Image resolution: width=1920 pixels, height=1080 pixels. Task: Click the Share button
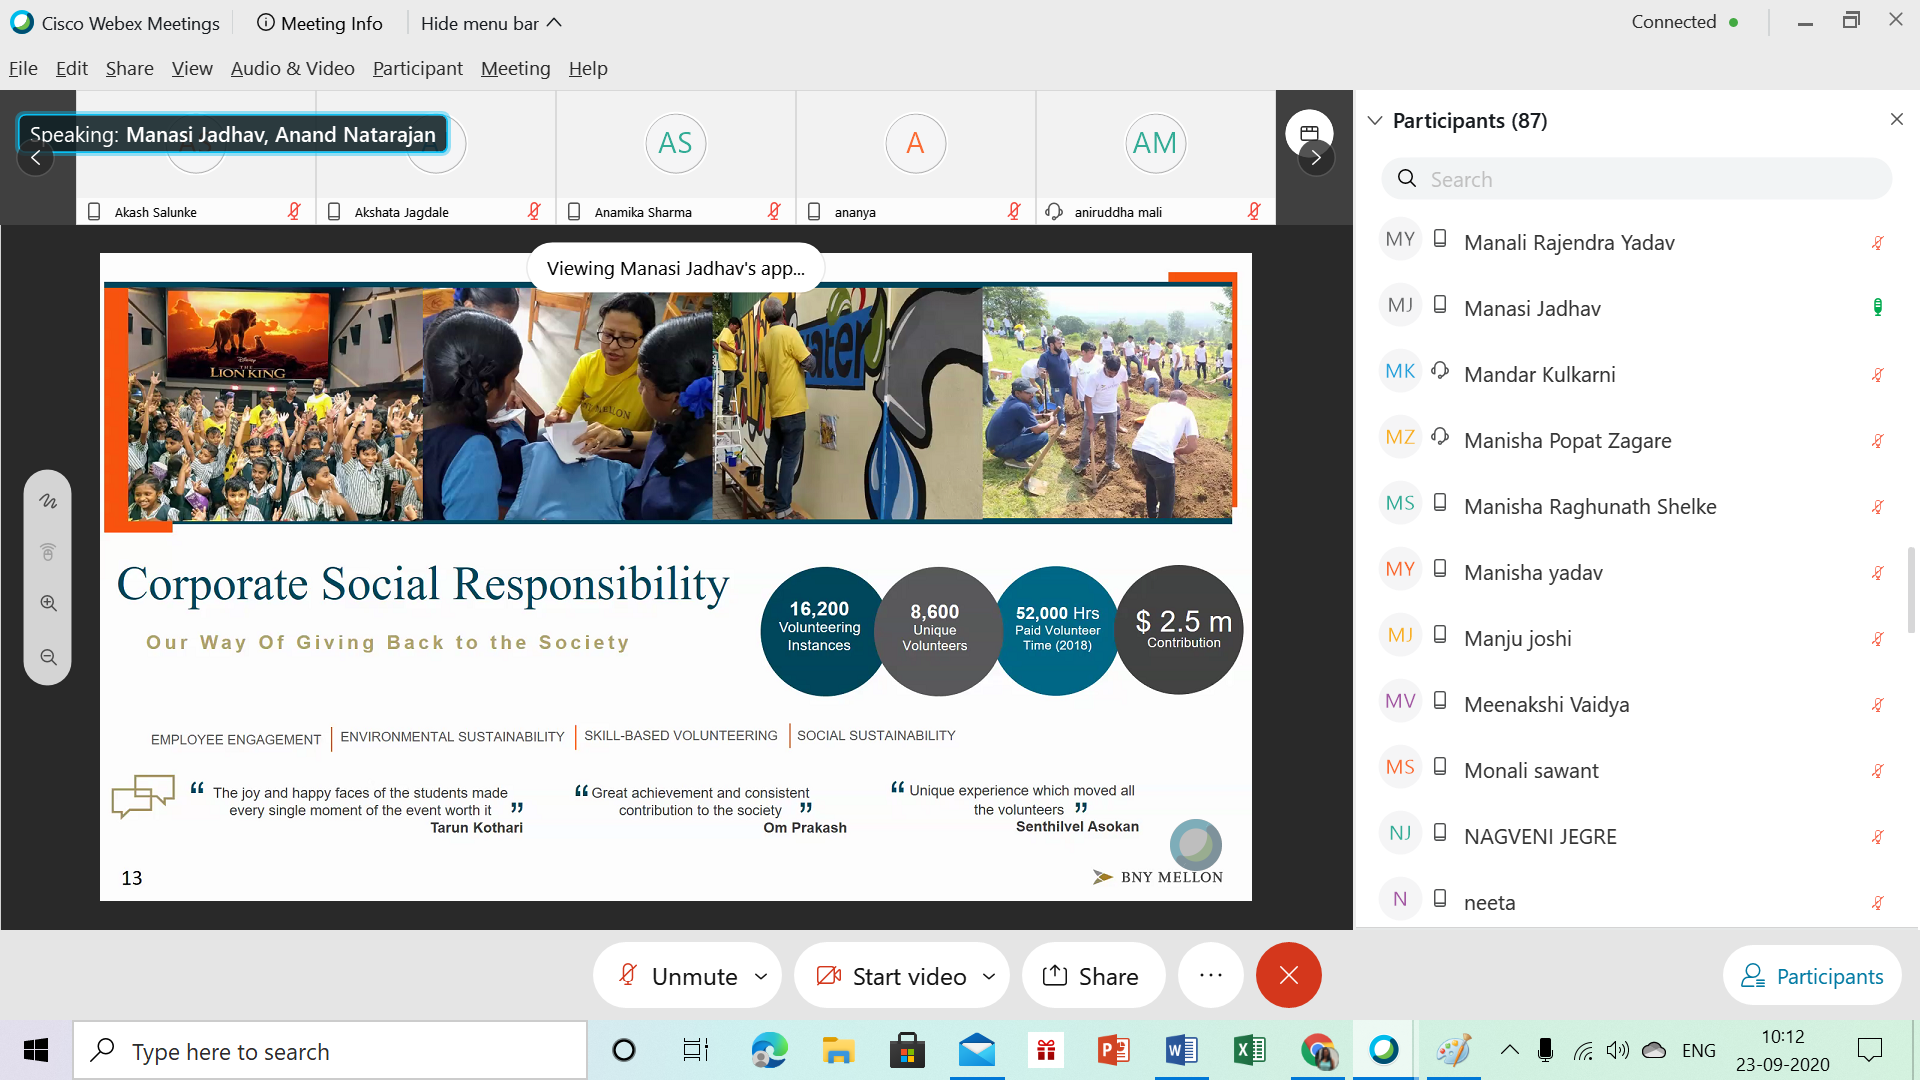(1091, 976)
